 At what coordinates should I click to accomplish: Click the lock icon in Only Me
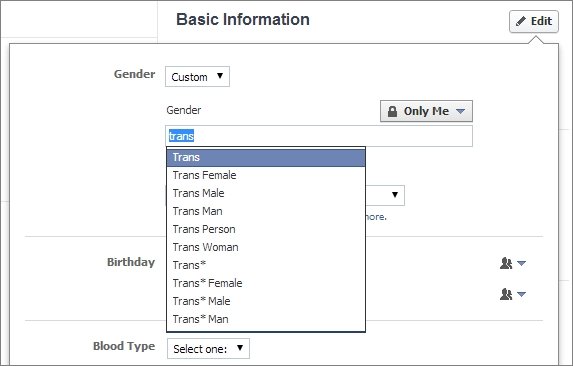point(392,111)
